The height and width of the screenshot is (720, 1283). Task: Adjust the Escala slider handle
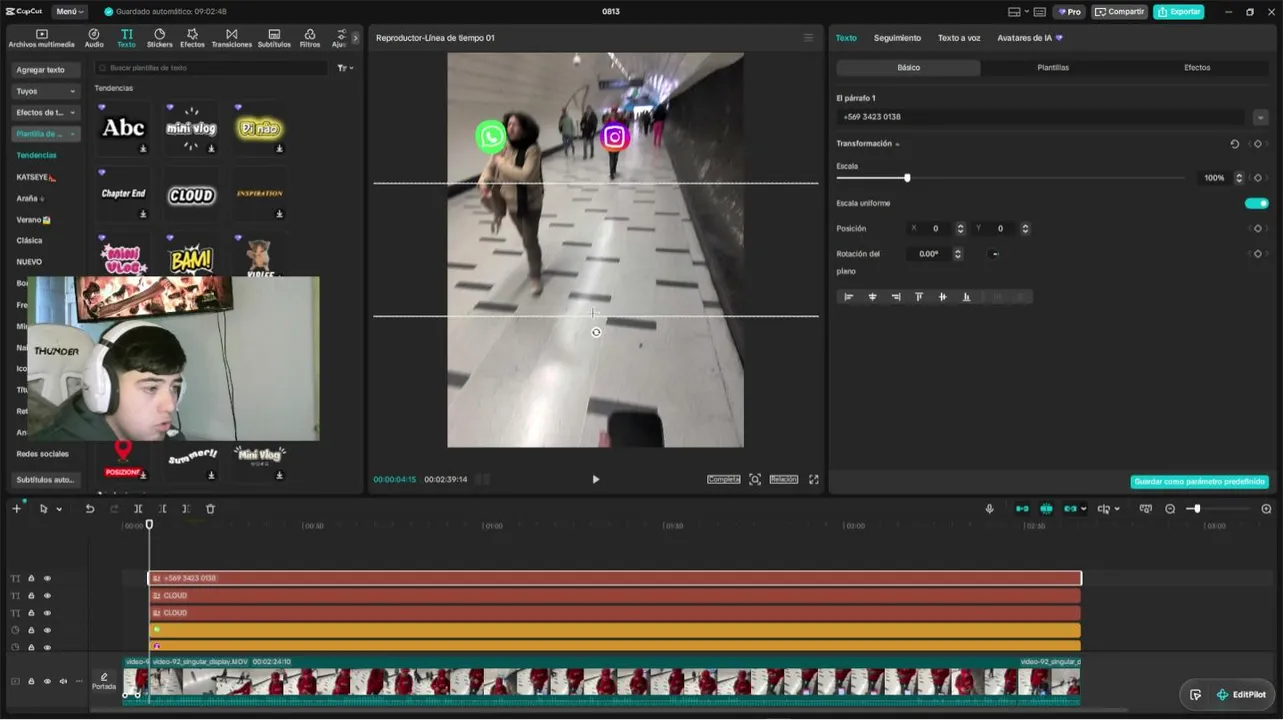point(907,178)
